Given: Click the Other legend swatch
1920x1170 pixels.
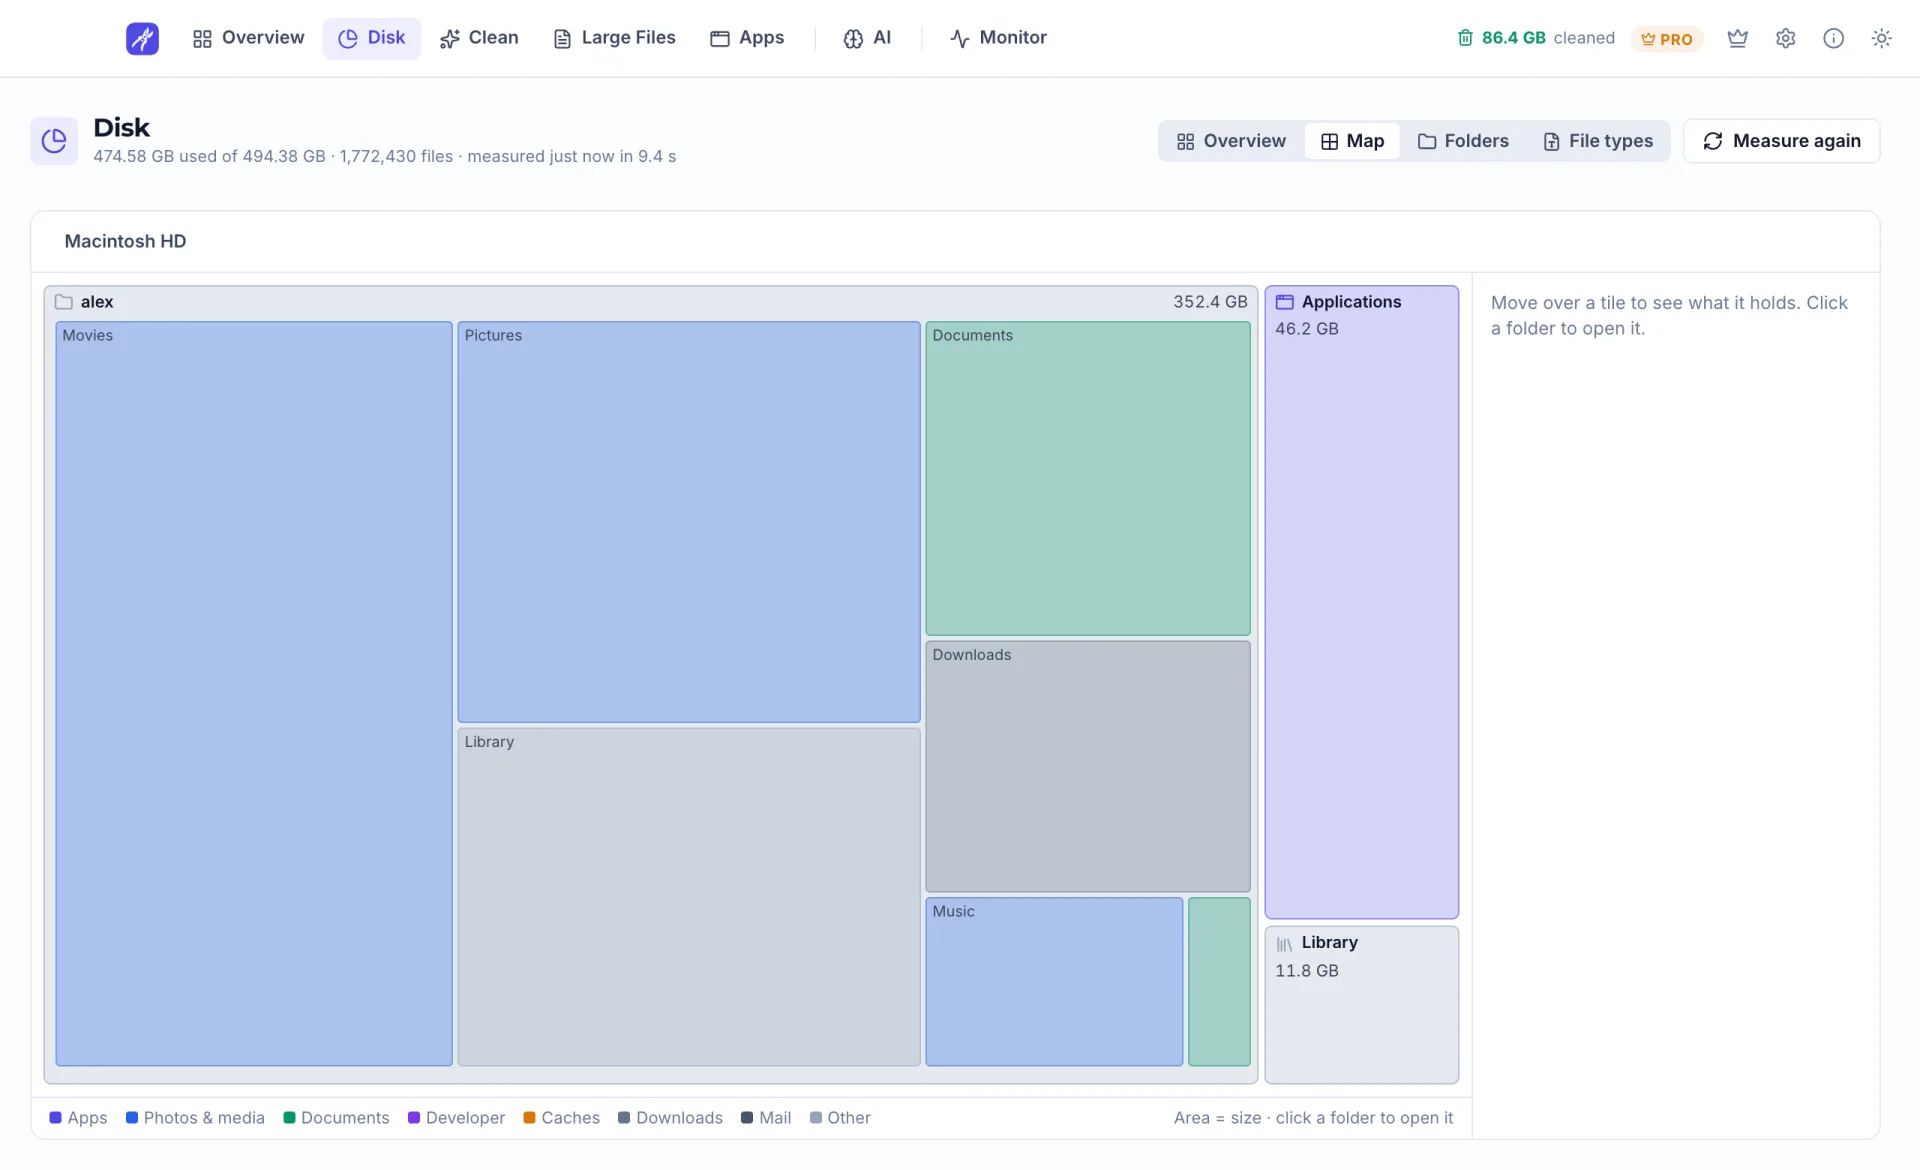Looking at the screenshot, I should coord(816,1118).
